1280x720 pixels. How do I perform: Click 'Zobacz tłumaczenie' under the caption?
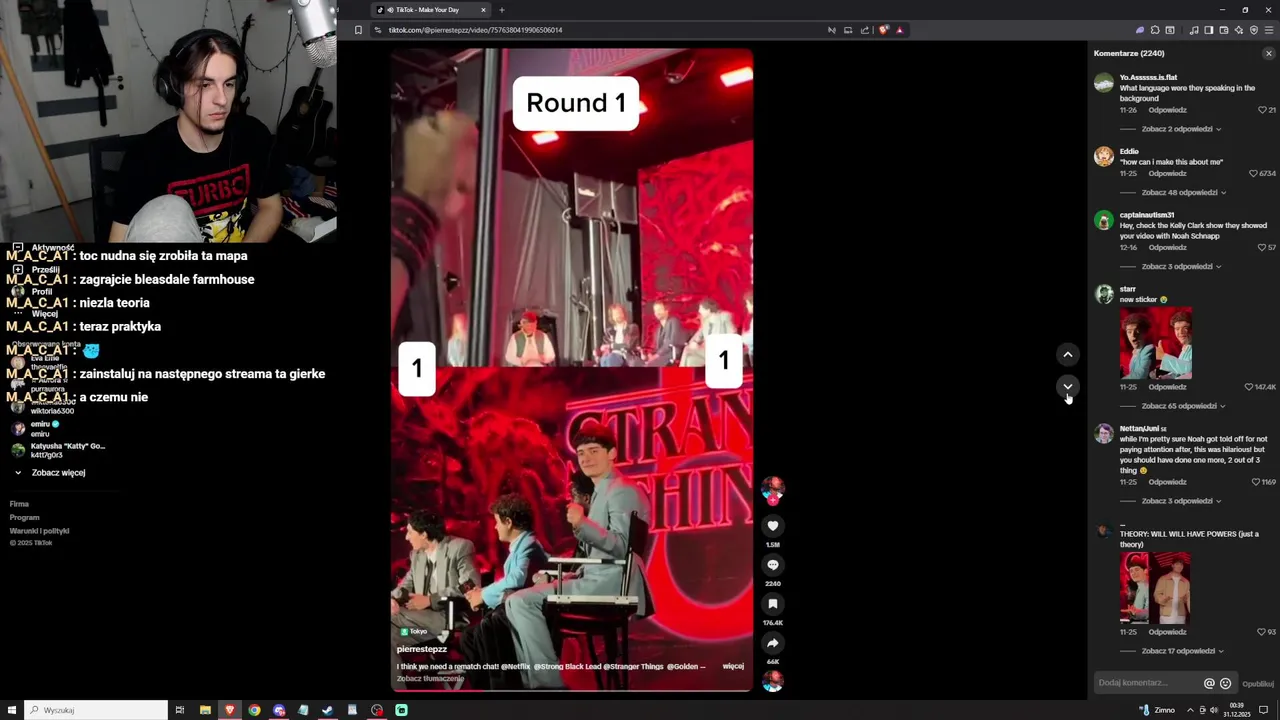coord(430,678)
